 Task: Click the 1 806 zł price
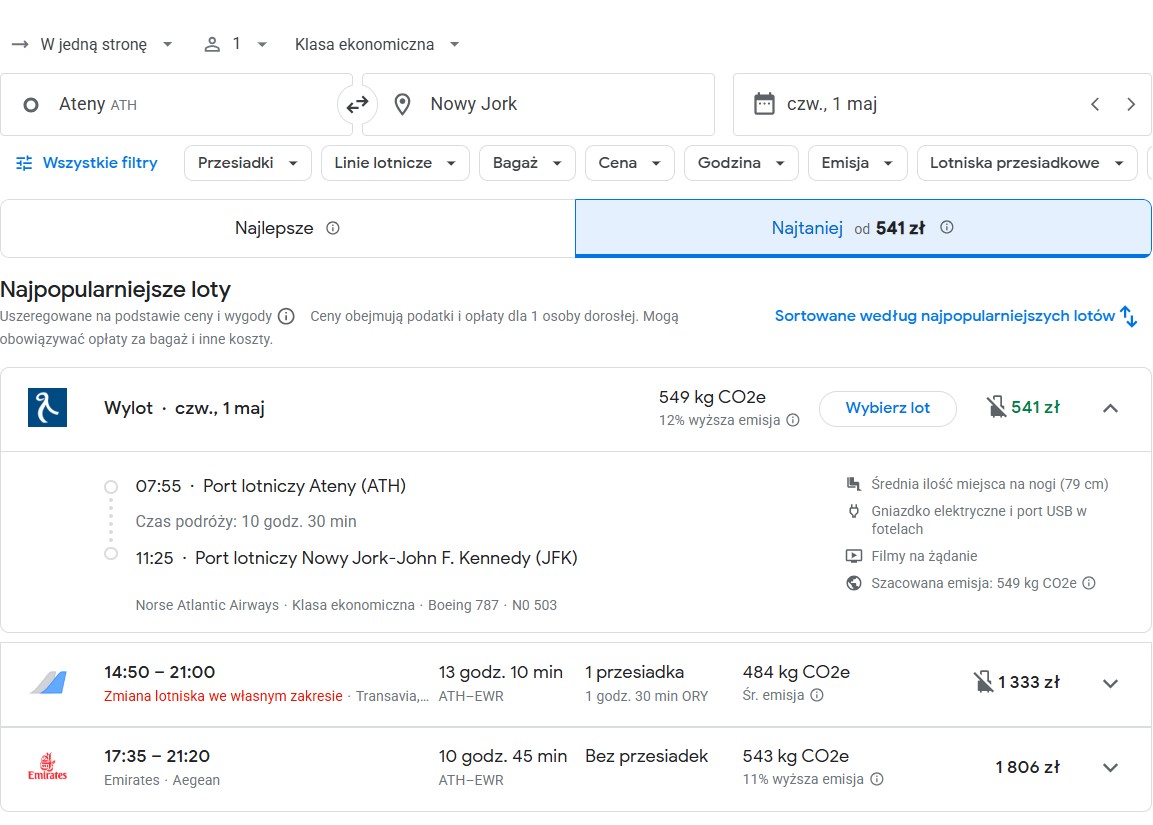(x=1028, y=768)
